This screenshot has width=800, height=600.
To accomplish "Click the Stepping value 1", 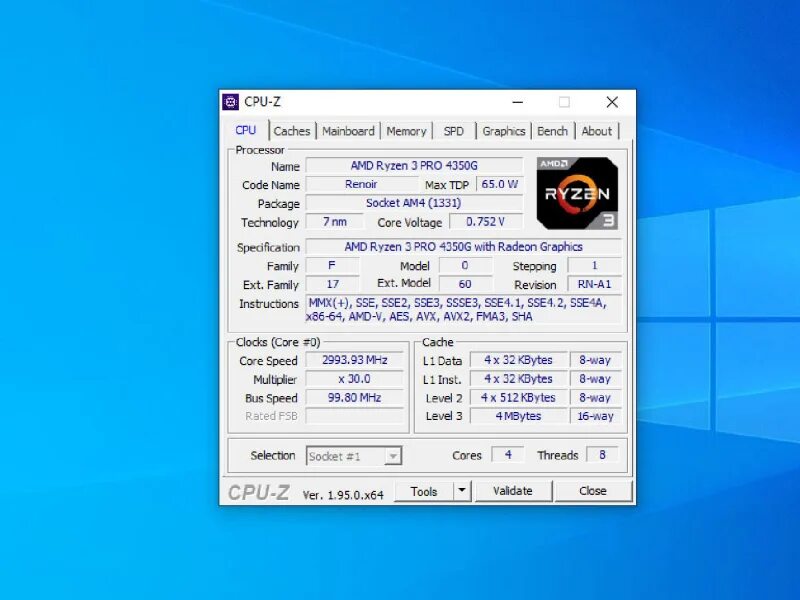I will pyautogui.click(x=594, y=266).
